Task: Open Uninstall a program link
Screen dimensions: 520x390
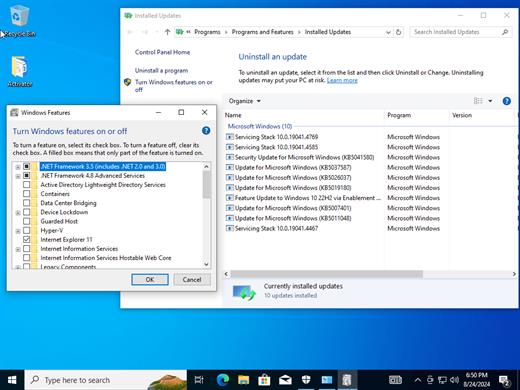Action: 161,71
